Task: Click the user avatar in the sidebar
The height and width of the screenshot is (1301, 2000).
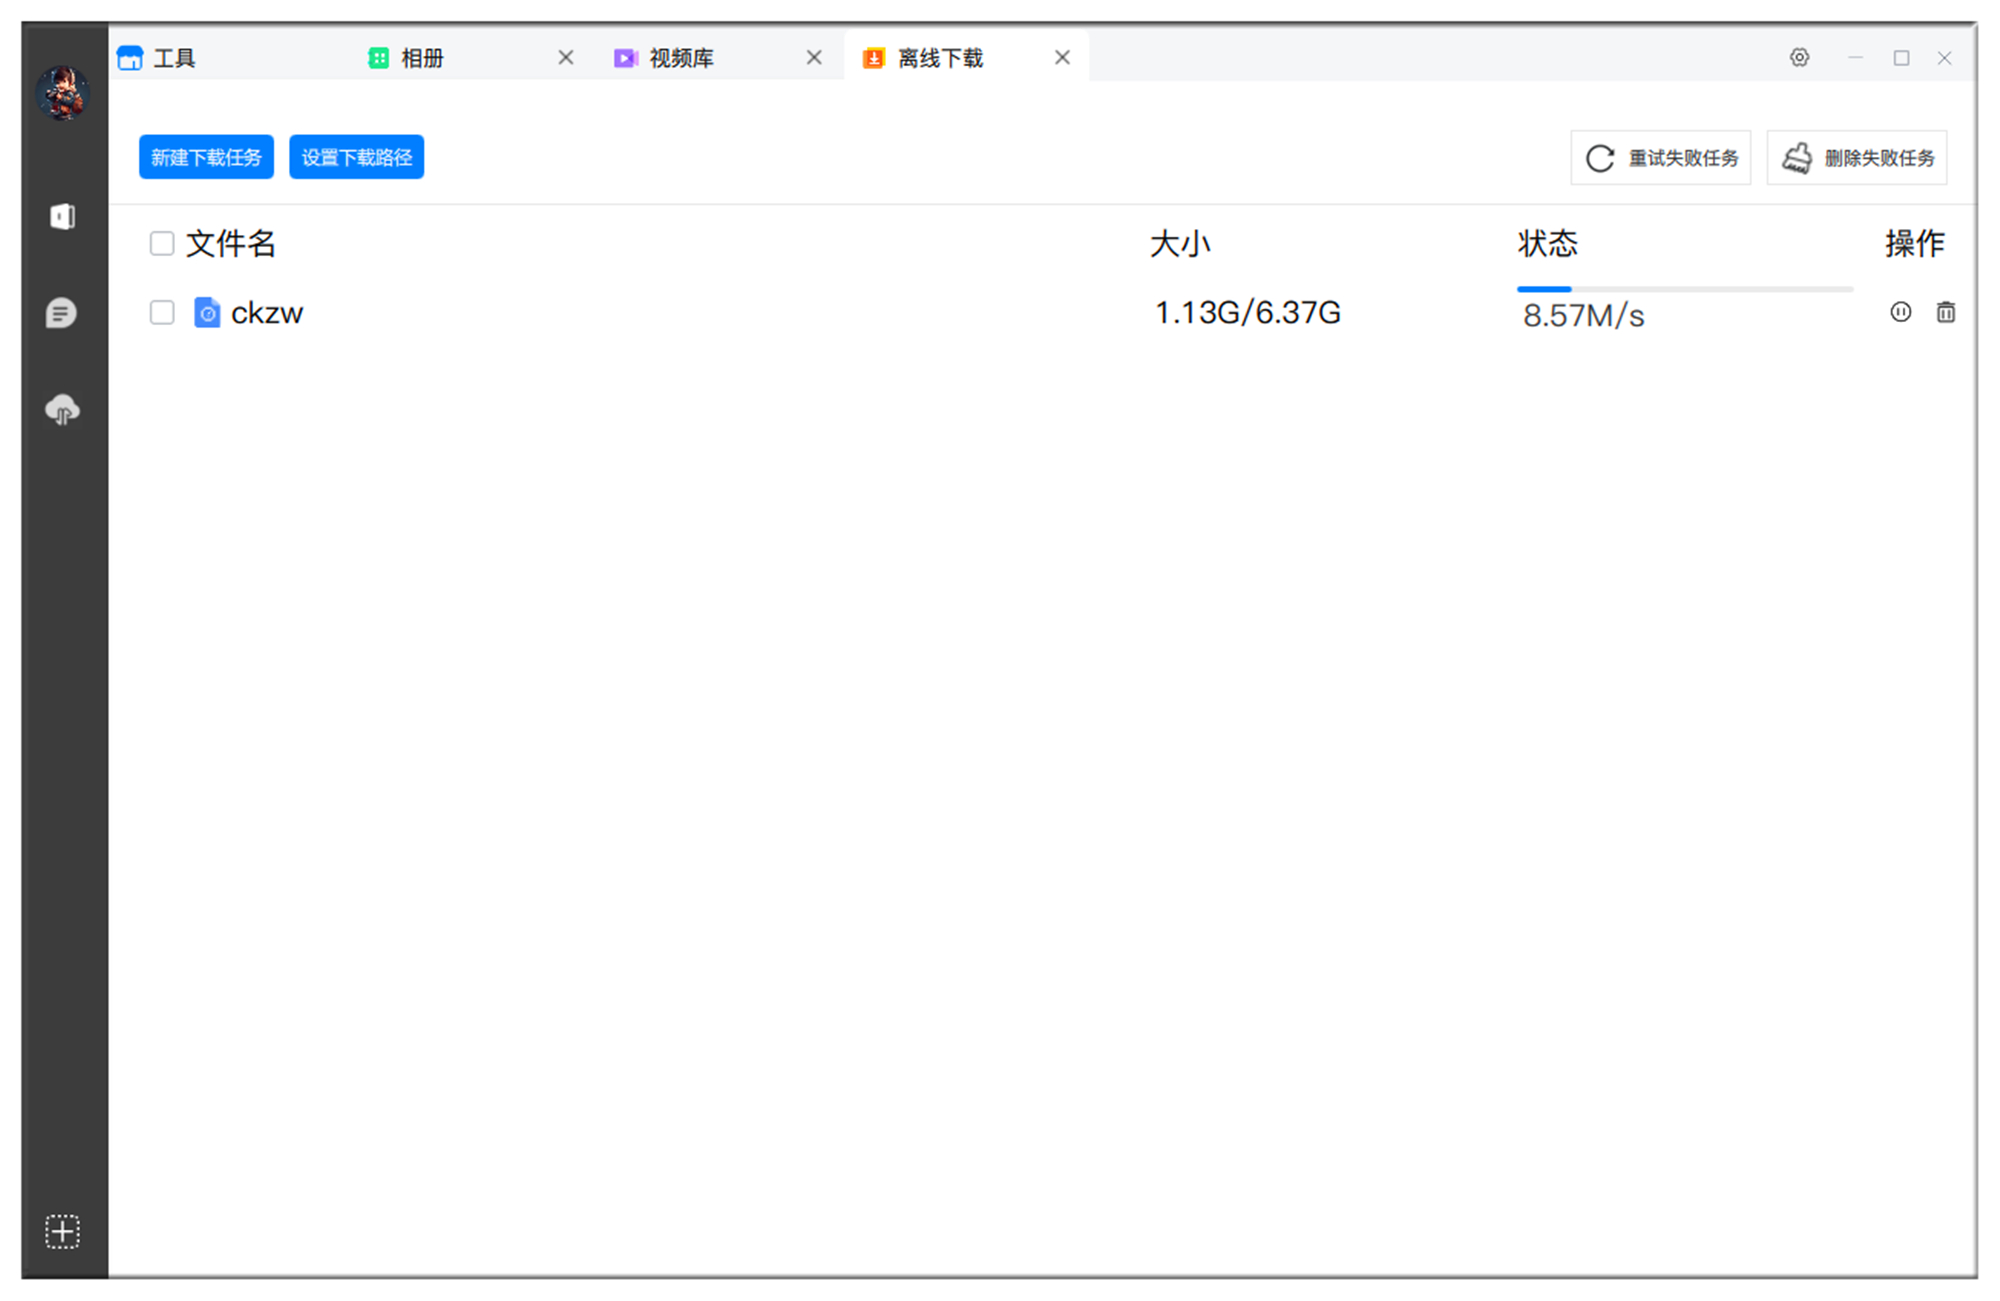Action: [63, 93]
